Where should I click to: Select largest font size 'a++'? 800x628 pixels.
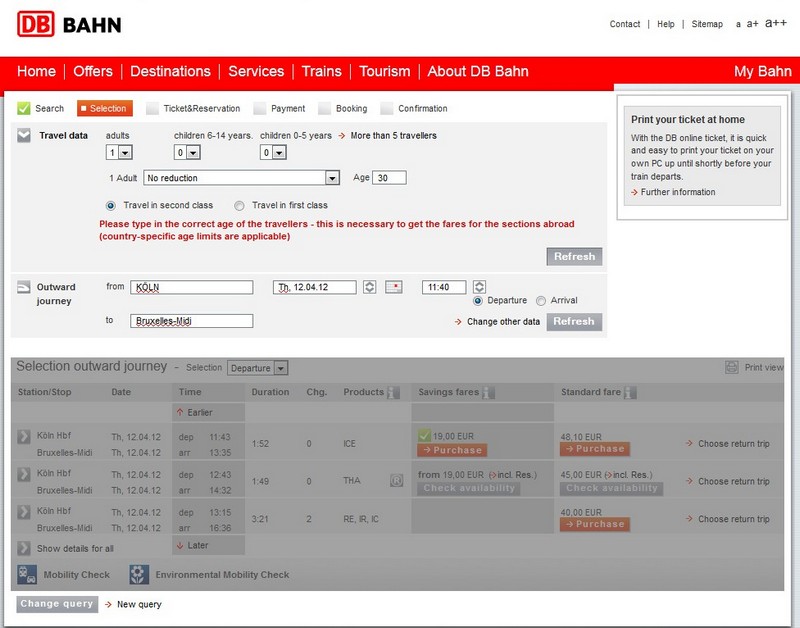776,23
